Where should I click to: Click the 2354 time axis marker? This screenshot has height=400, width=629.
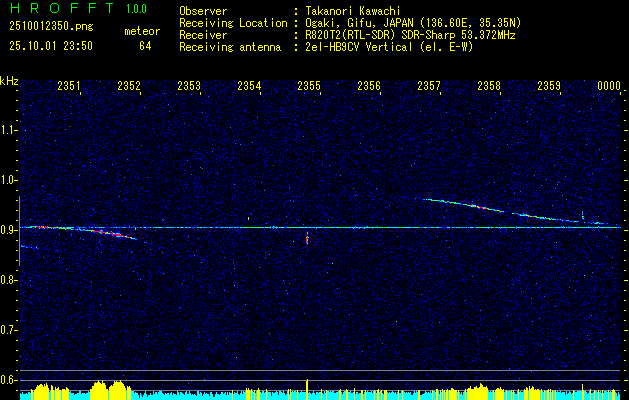(x=249, y=85)
